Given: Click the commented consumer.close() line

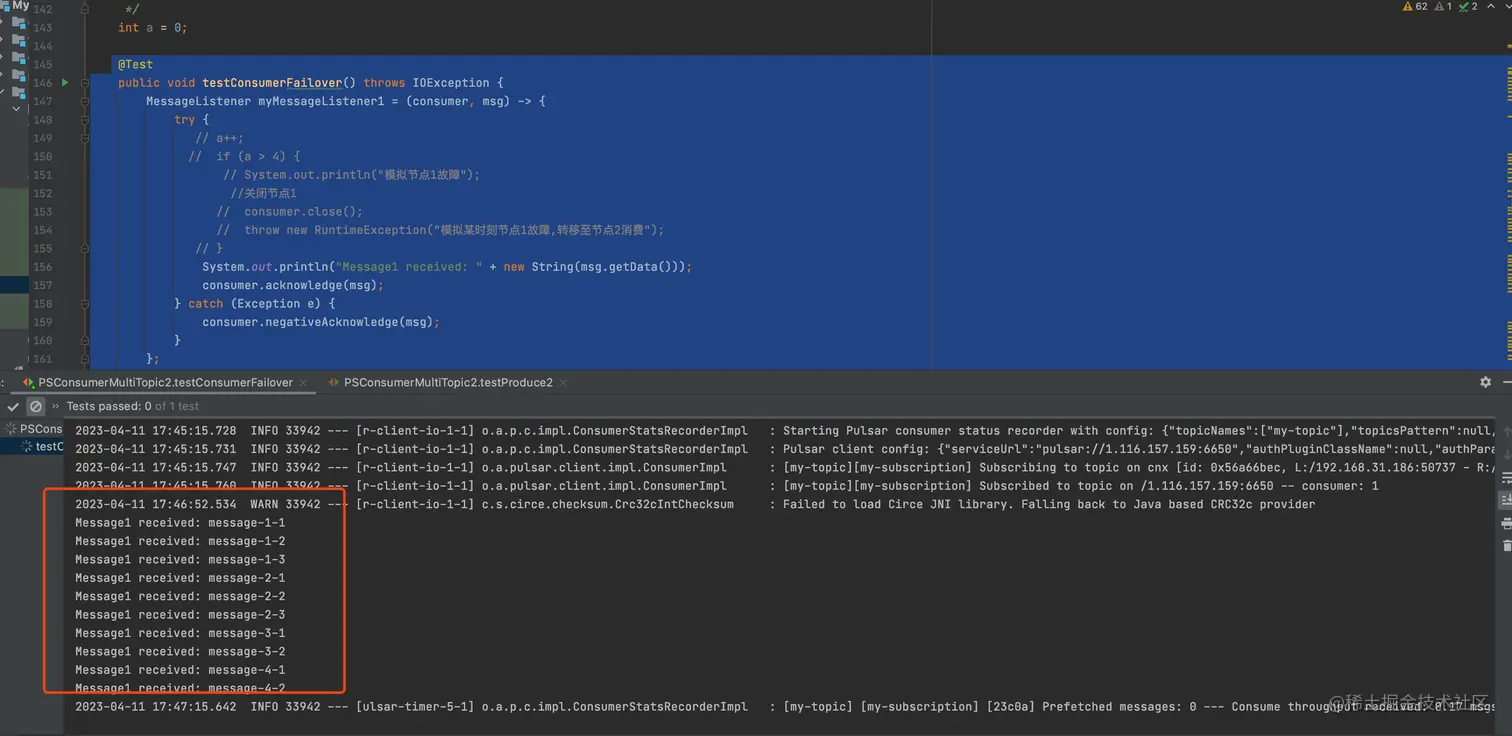Looking at the screenshot, I should (290, 212).
